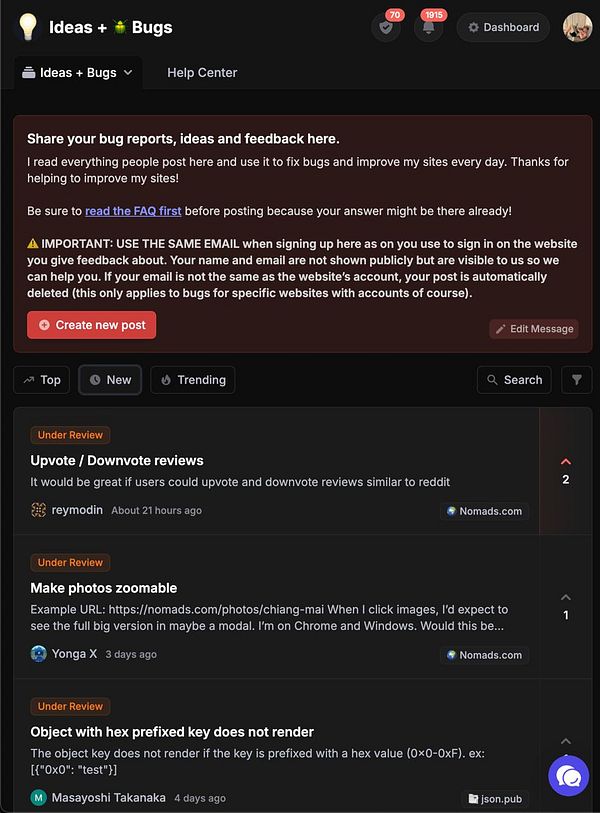Screen dimensions: 600x813
Task: Click the json.pub site tag
Action: point(494,799)
